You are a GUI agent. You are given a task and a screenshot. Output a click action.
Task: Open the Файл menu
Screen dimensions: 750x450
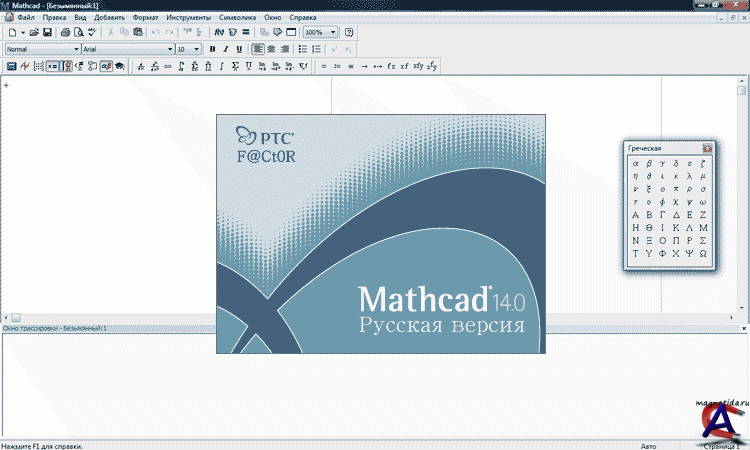pos(25,19)
